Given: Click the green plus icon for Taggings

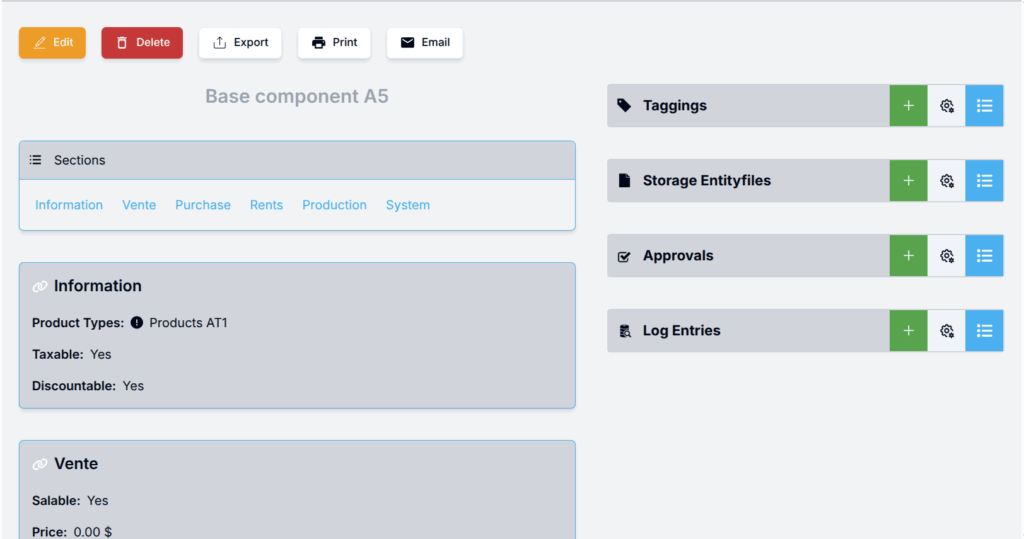Looking at the screenshot, I should [908, 106].
